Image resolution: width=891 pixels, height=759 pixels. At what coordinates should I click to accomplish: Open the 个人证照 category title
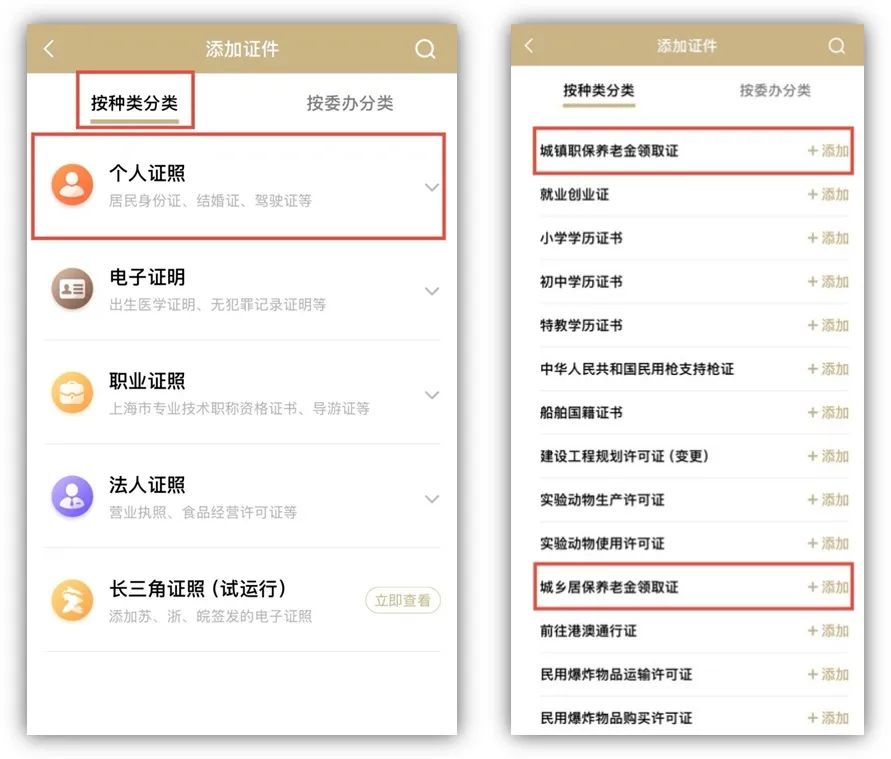[x=147, y=173]
